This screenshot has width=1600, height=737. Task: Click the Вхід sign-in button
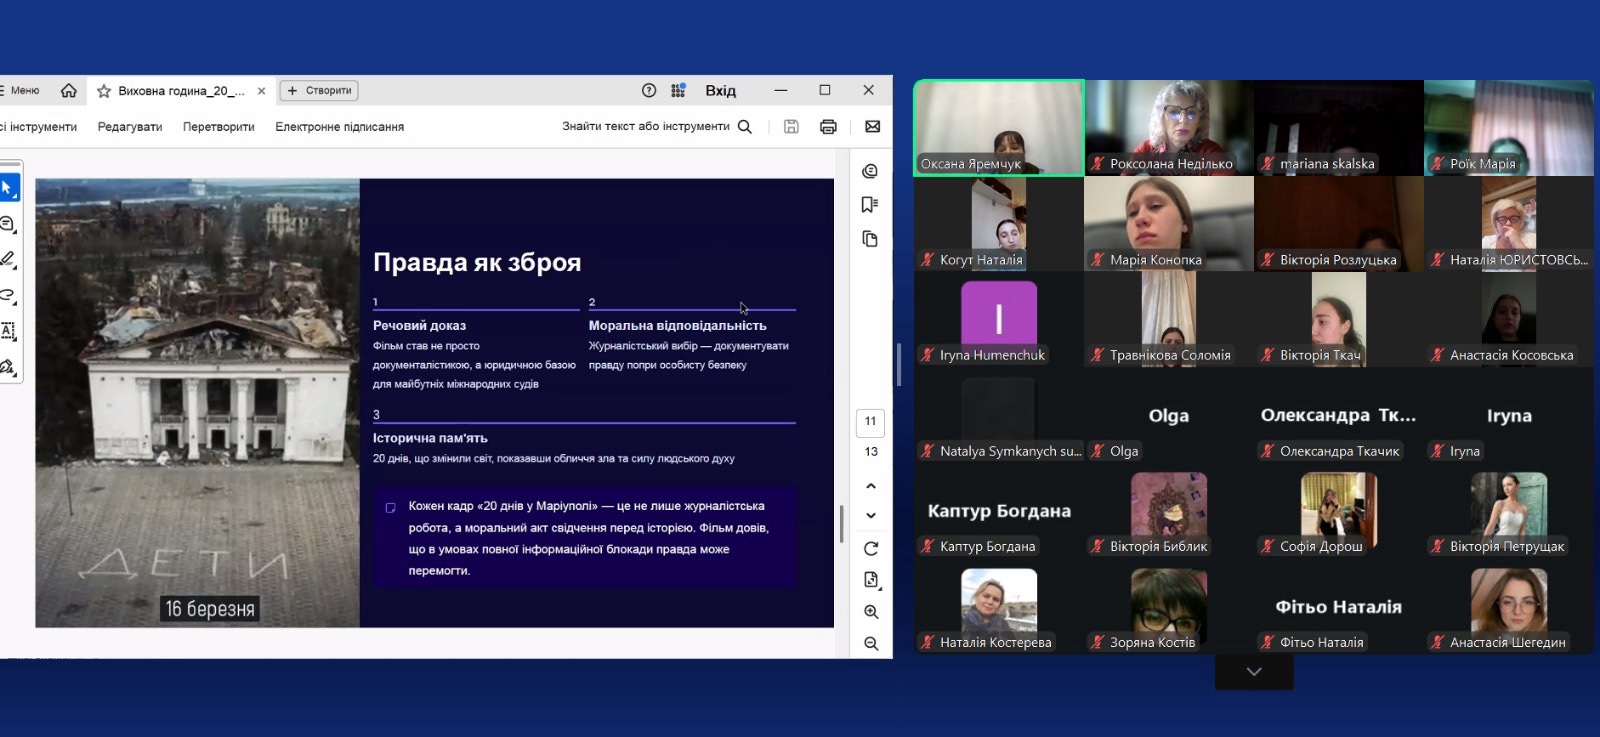[720, 91]
